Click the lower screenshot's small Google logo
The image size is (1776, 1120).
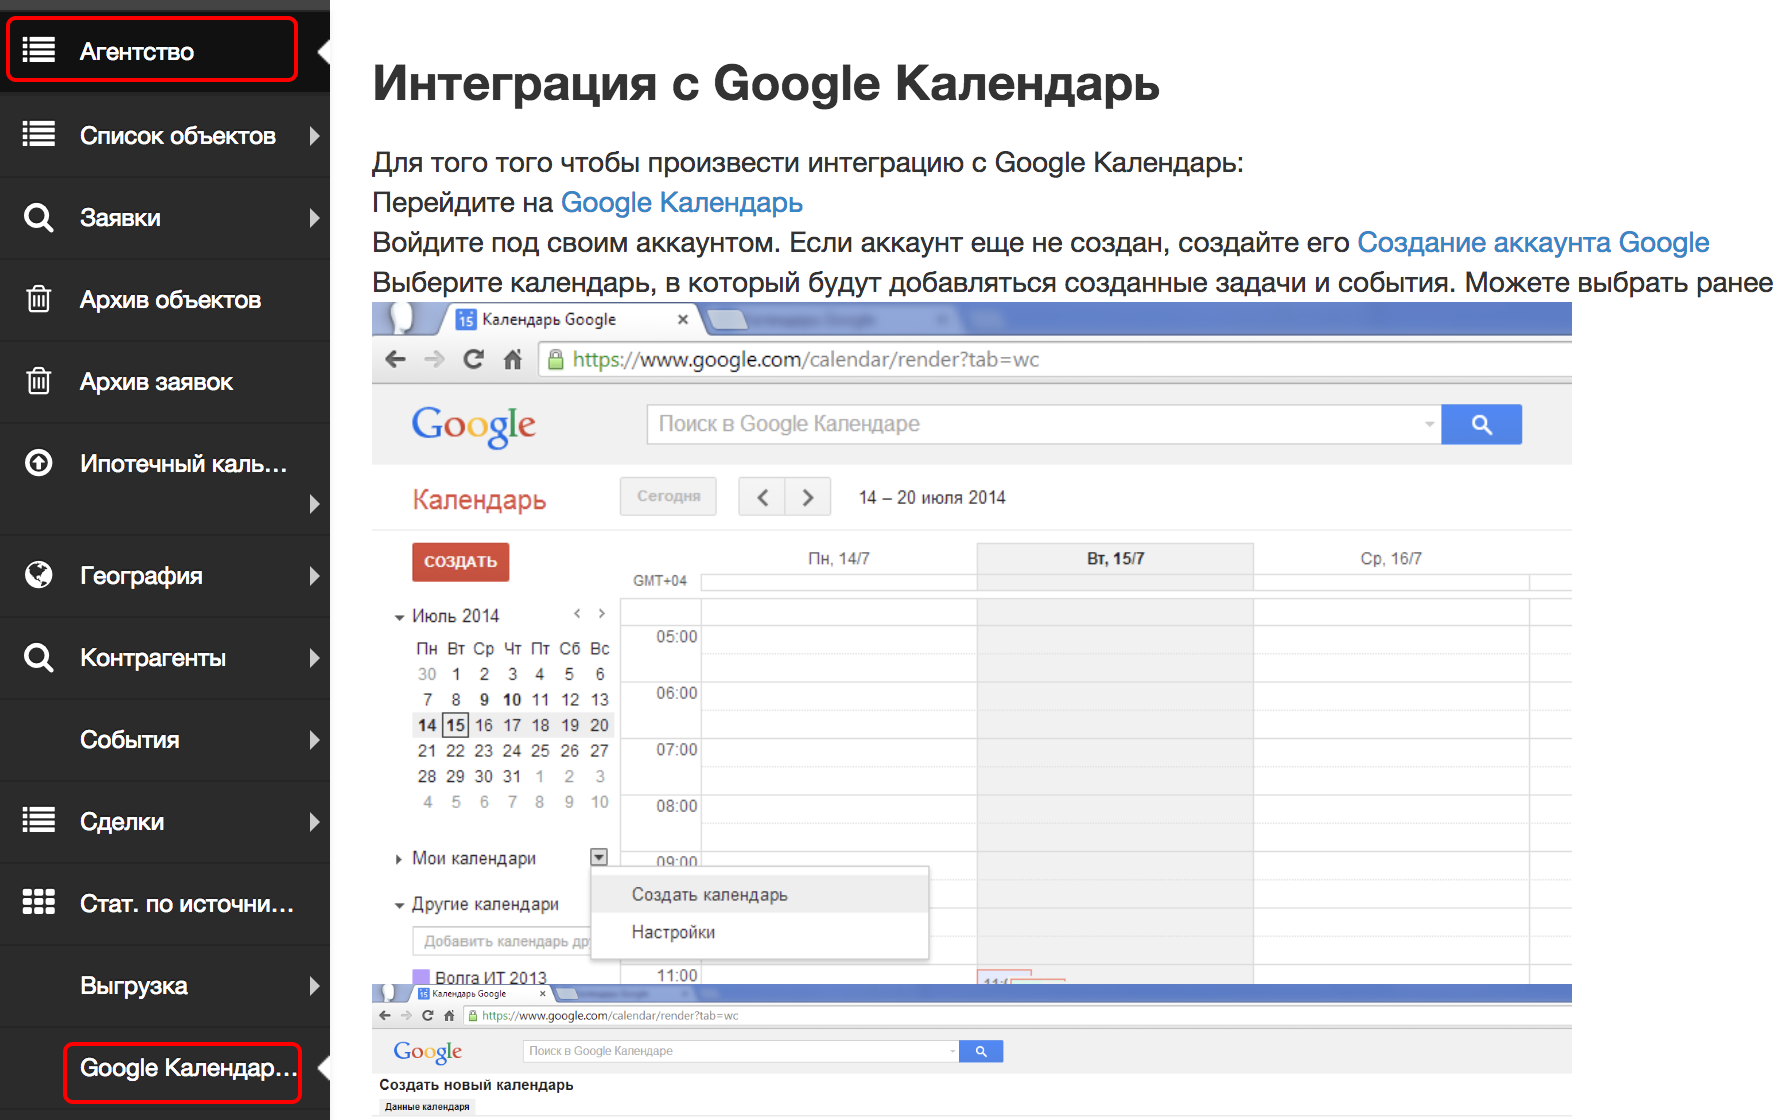click(x=428, y=1052)
